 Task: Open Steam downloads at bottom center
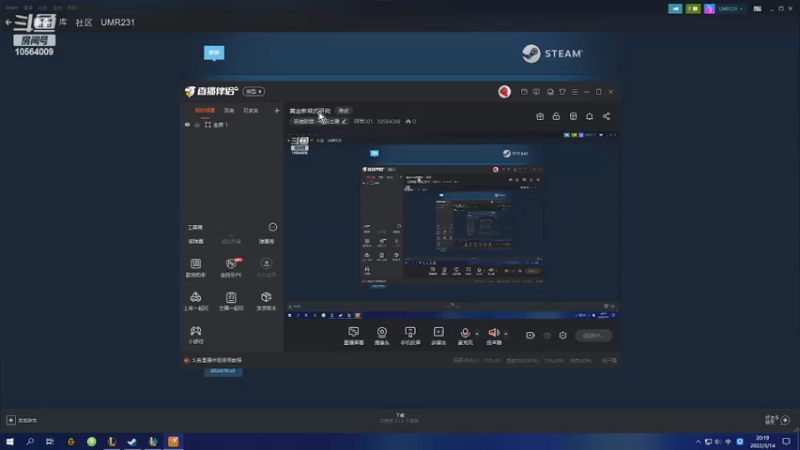(399, 418)
